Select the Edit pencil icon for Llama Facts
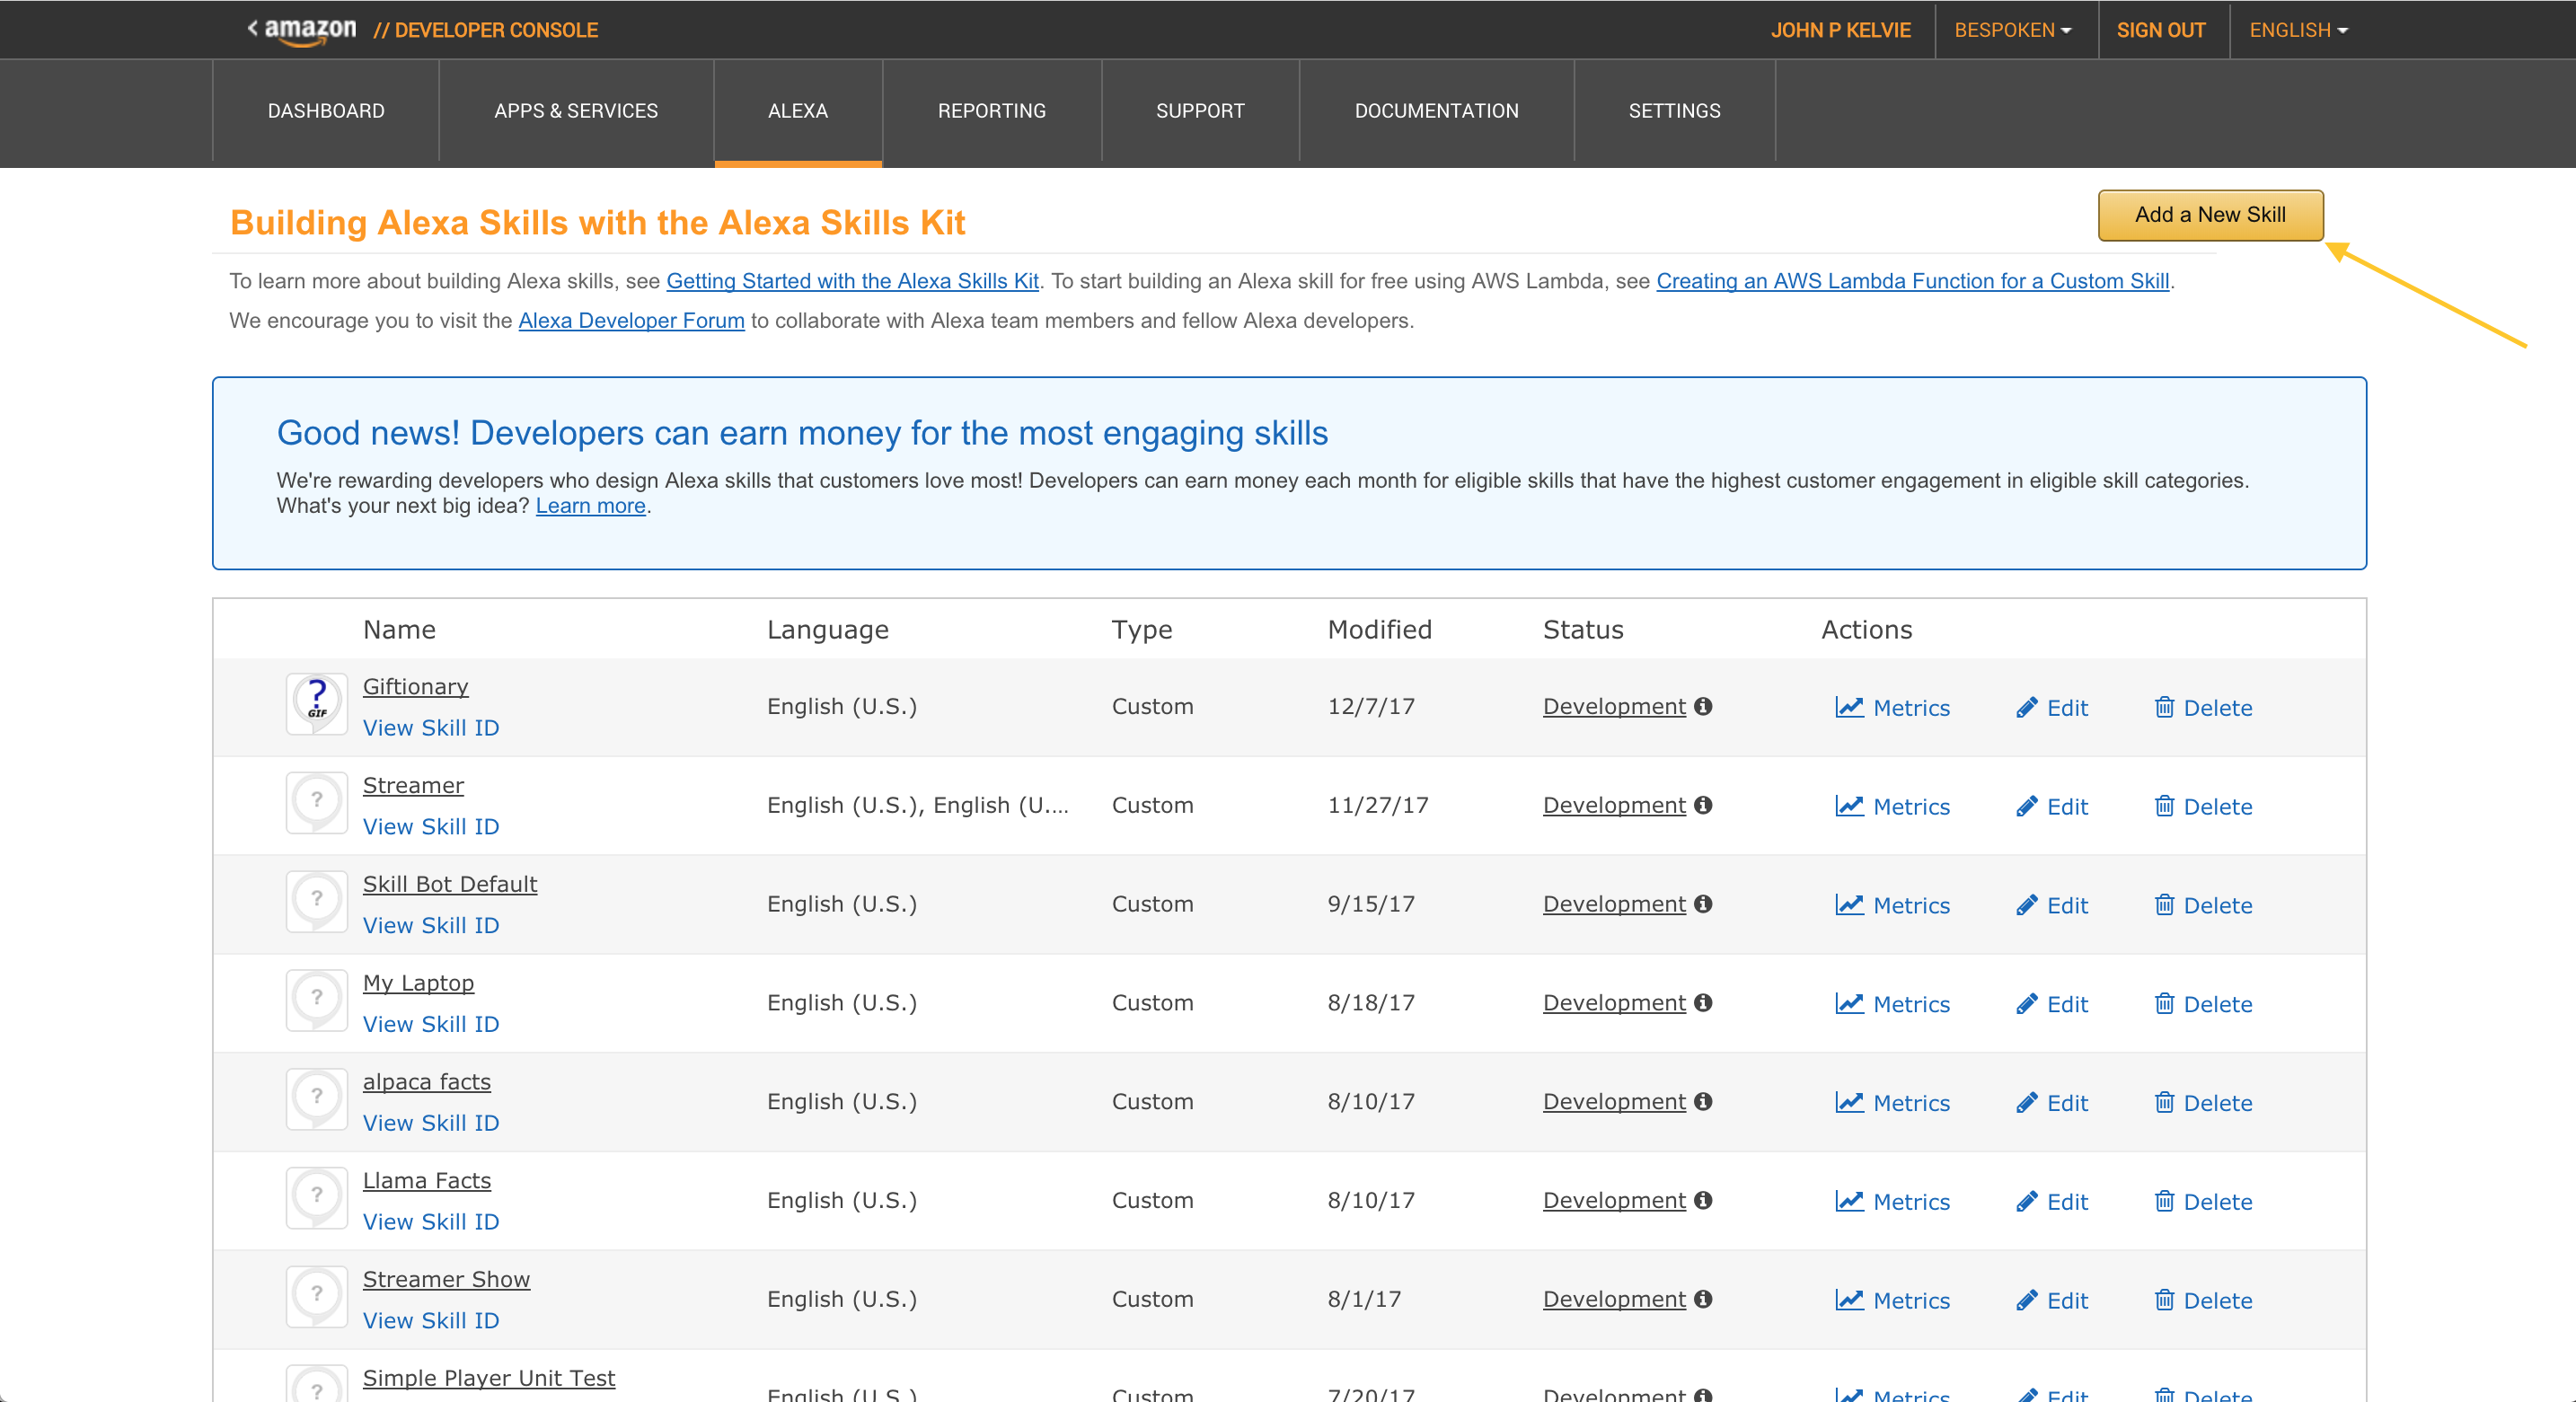The height and width of the screenshot is (1402, 2576). (2027, 1202)
